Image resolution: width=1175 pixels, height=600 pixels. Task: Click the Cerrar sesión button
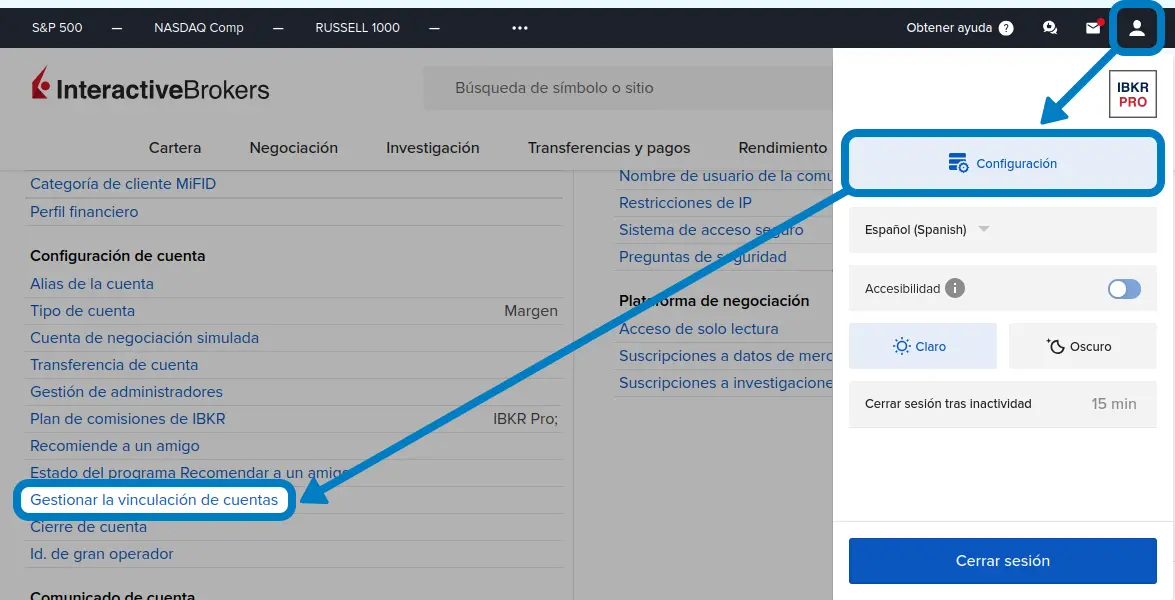click(1002, 561)
